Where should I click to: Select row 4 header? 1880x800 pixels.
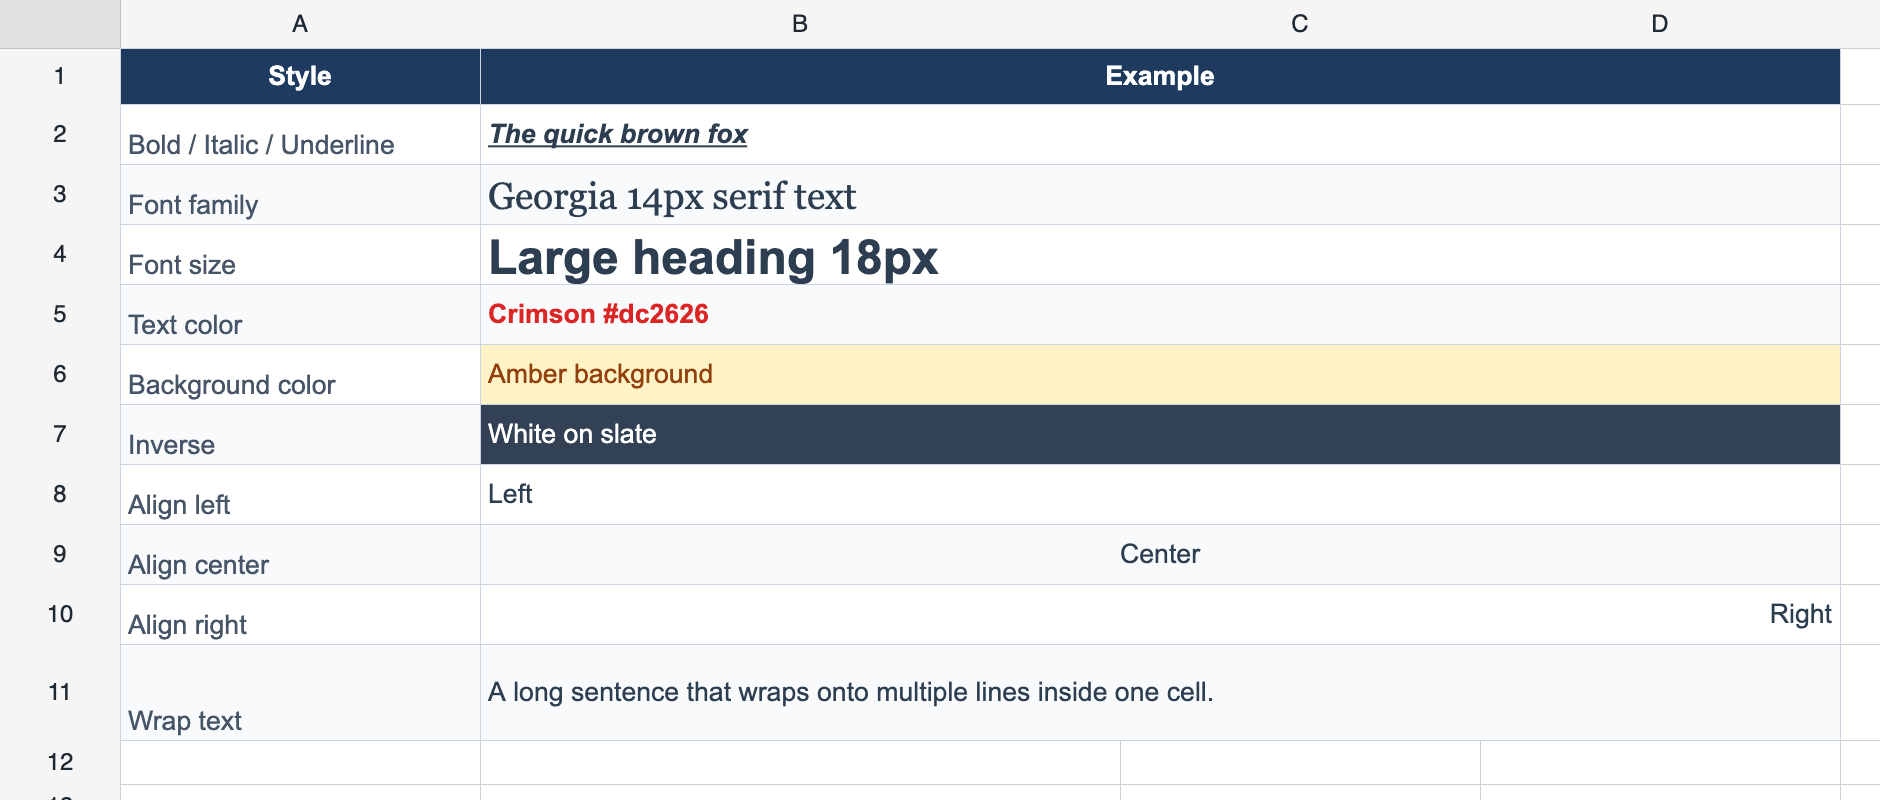[60, 254]
